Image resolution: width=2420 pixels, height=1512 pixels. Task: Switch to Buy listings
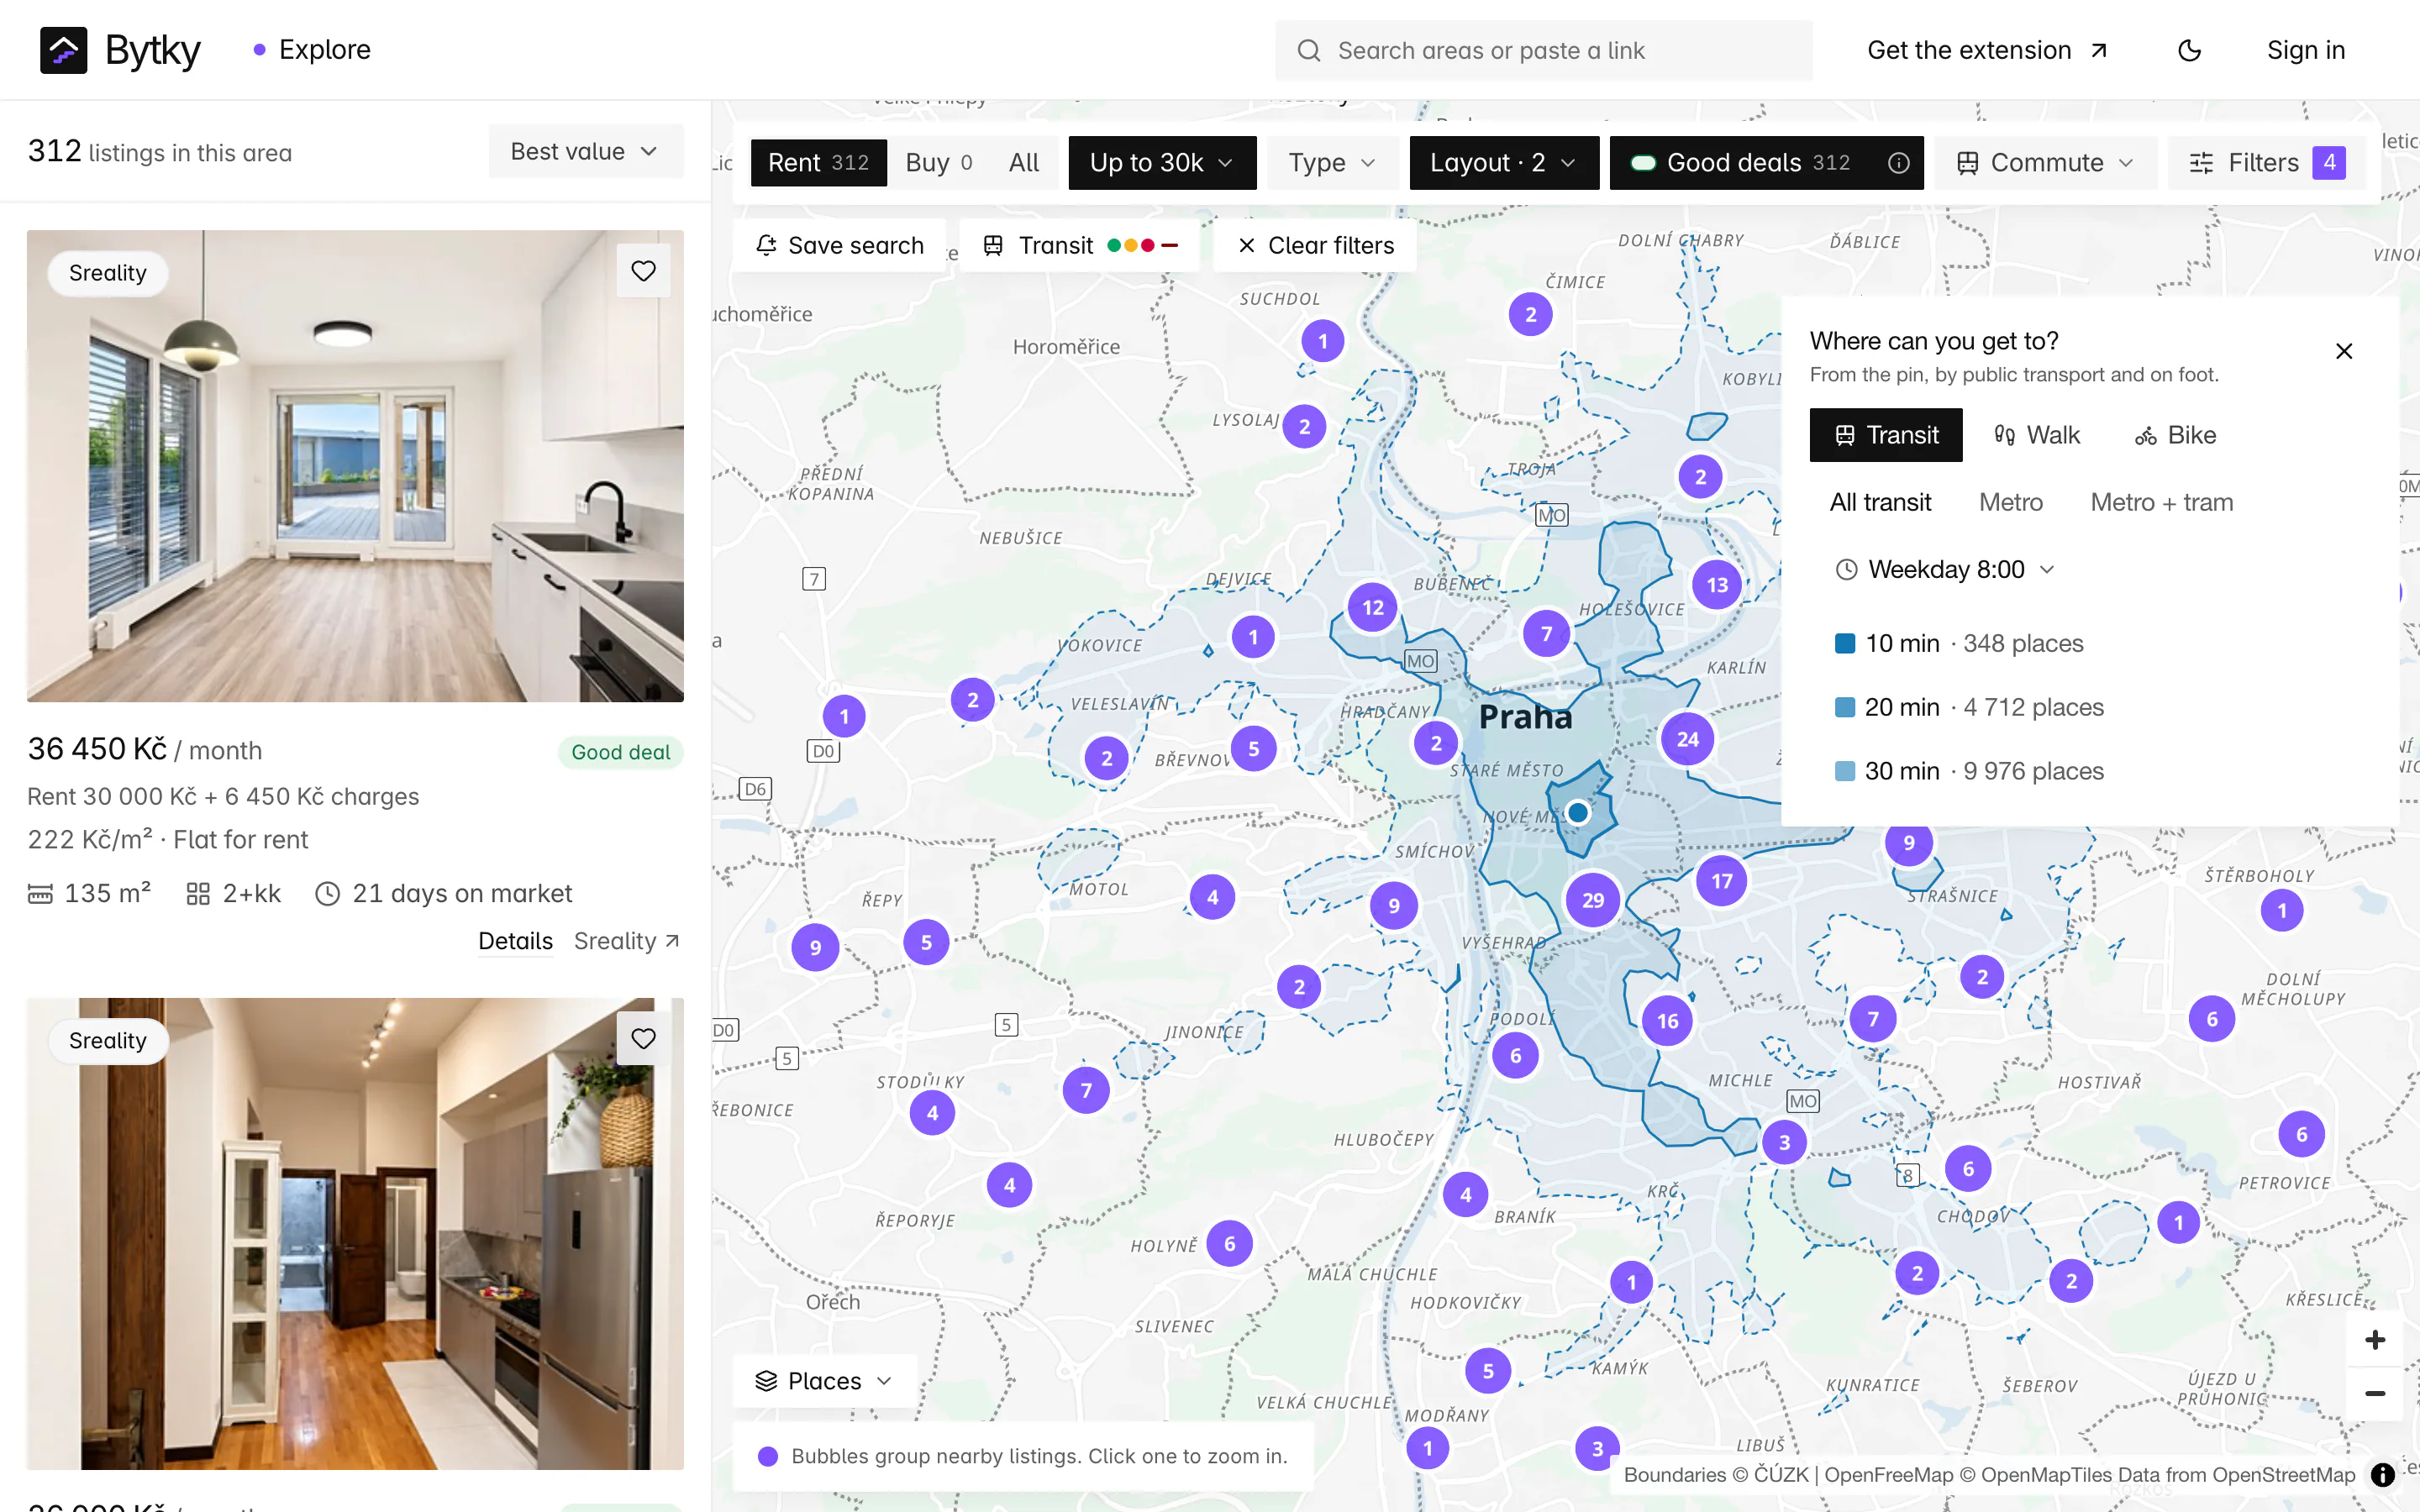pos(938,163)
